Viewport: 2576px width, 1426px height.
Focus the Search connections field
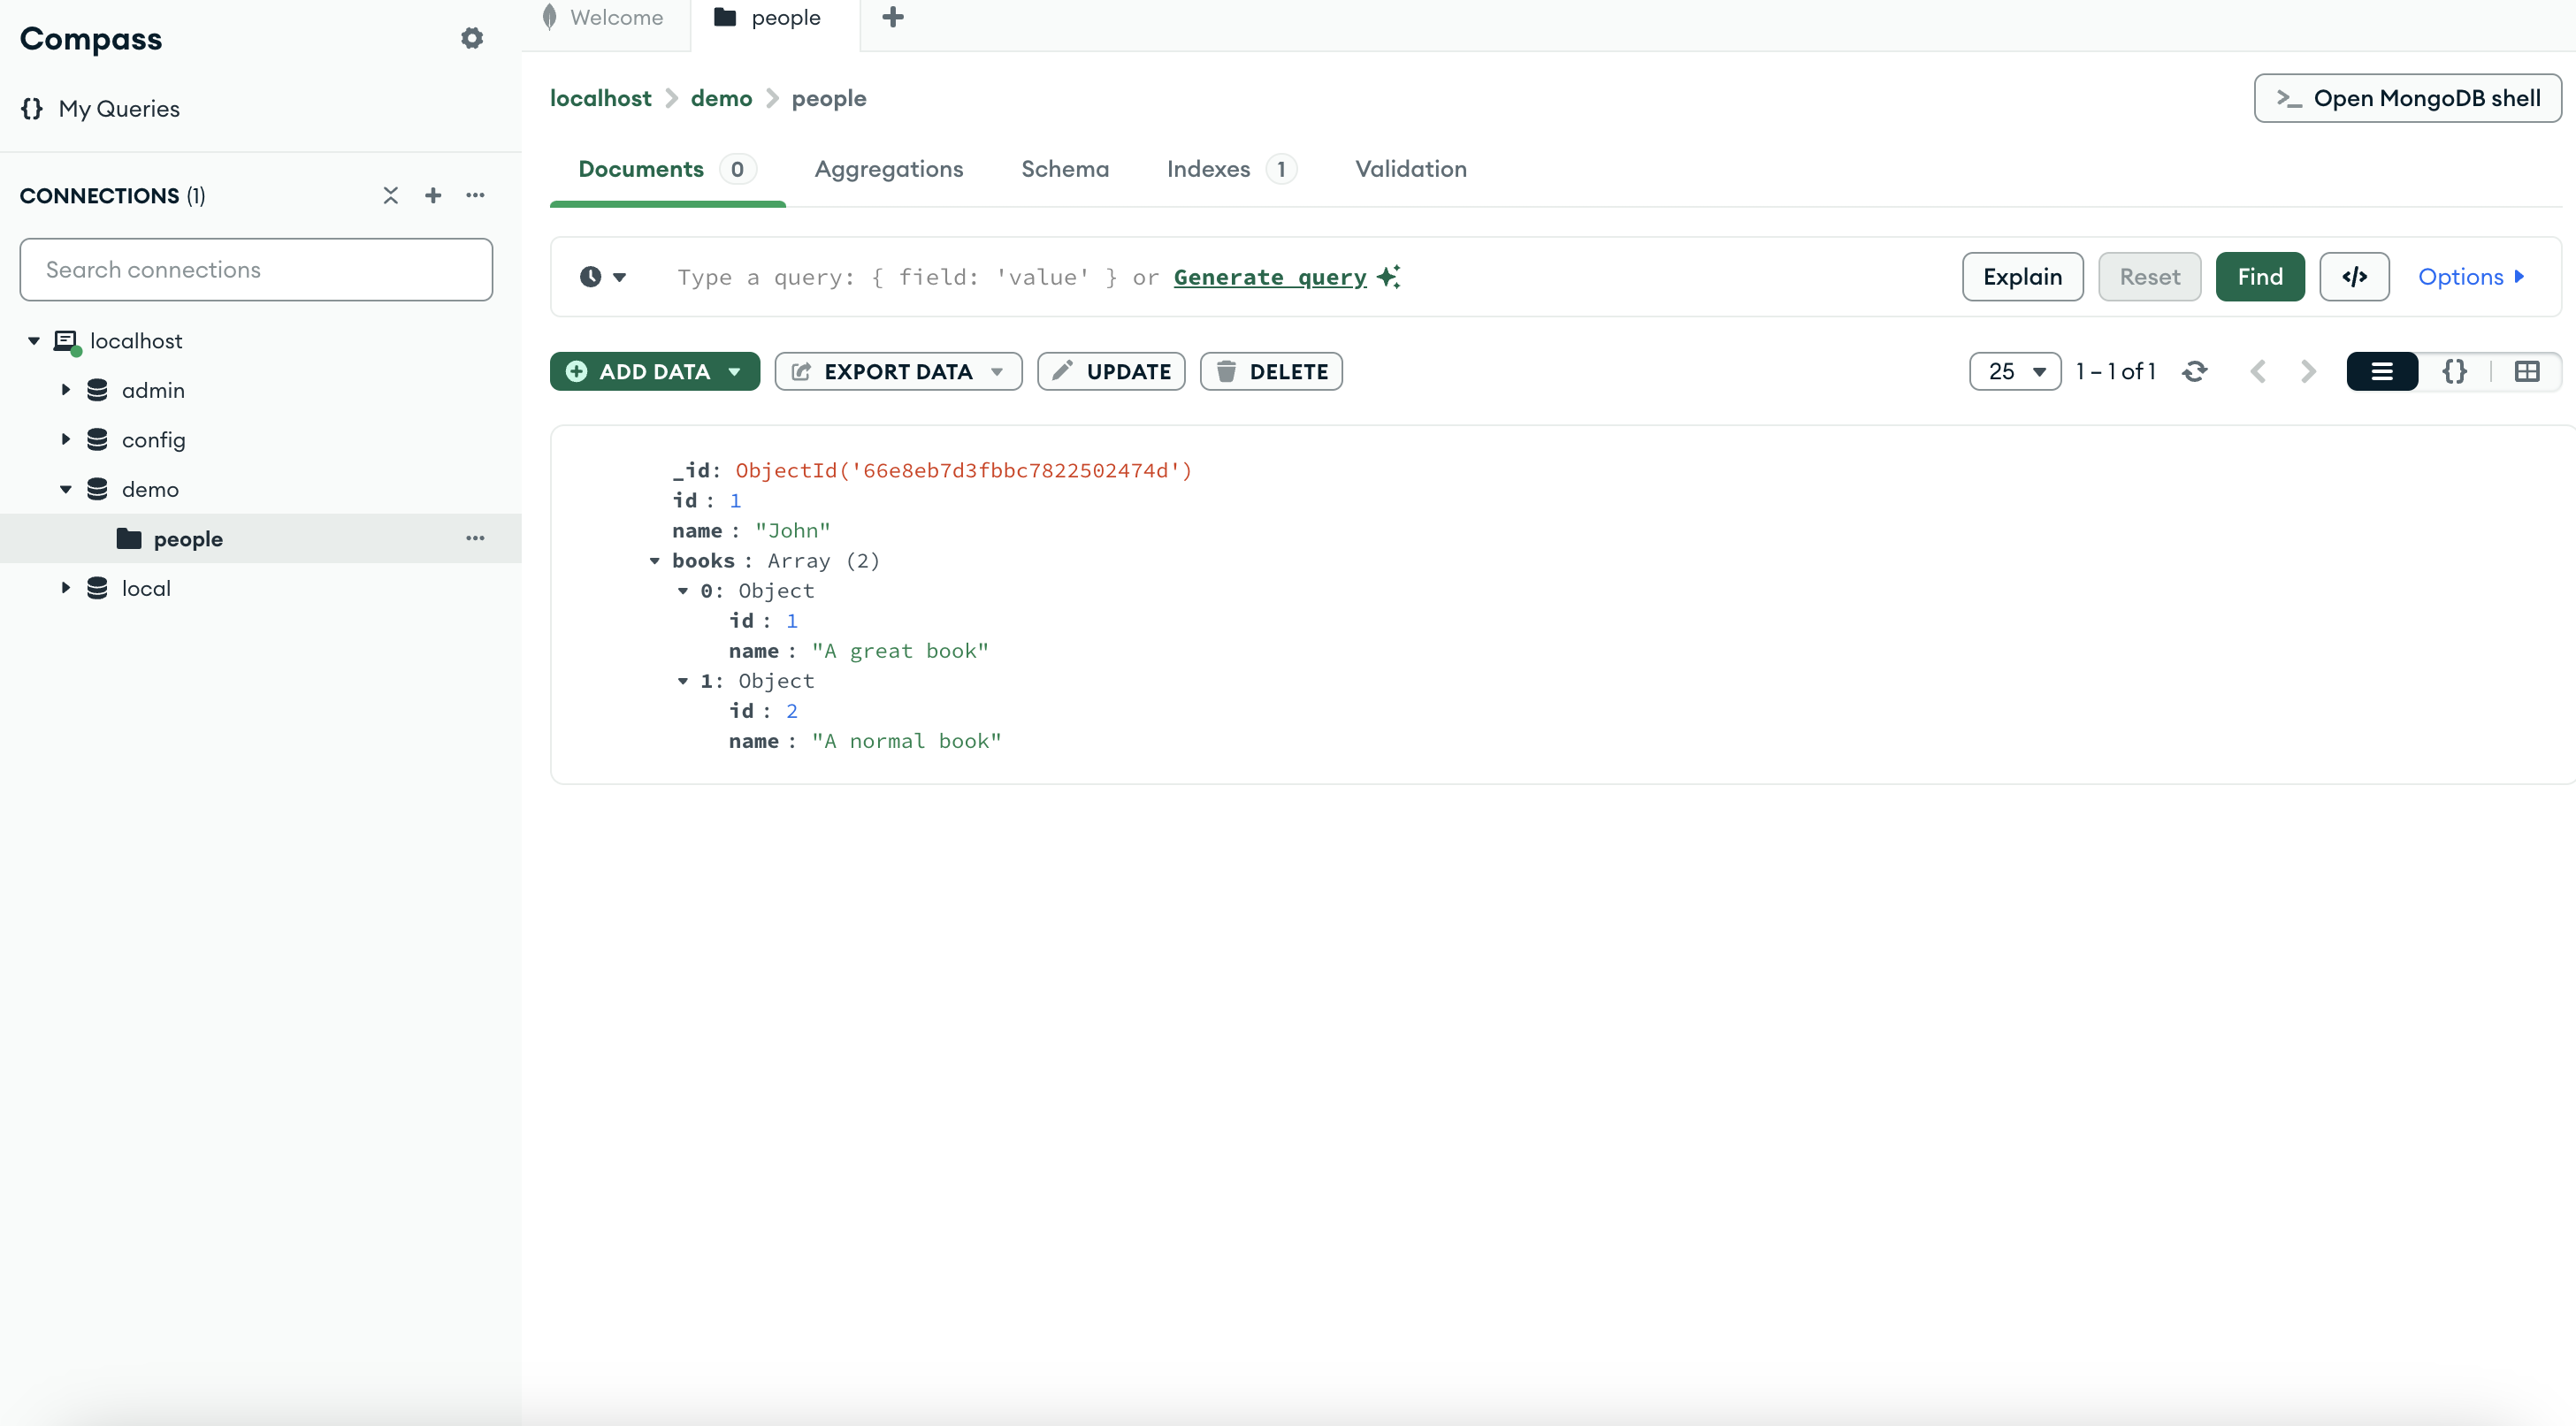point(256,270)
